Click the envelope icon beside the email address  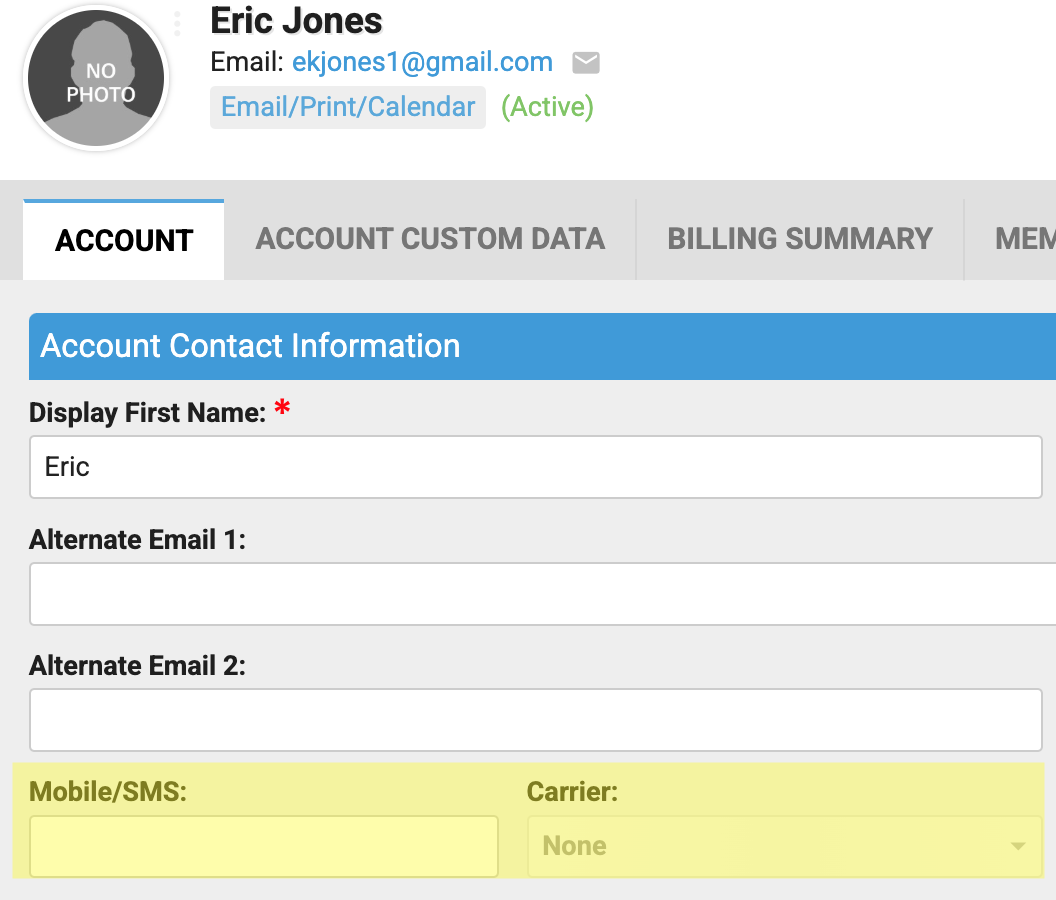[x=586, y=63]
